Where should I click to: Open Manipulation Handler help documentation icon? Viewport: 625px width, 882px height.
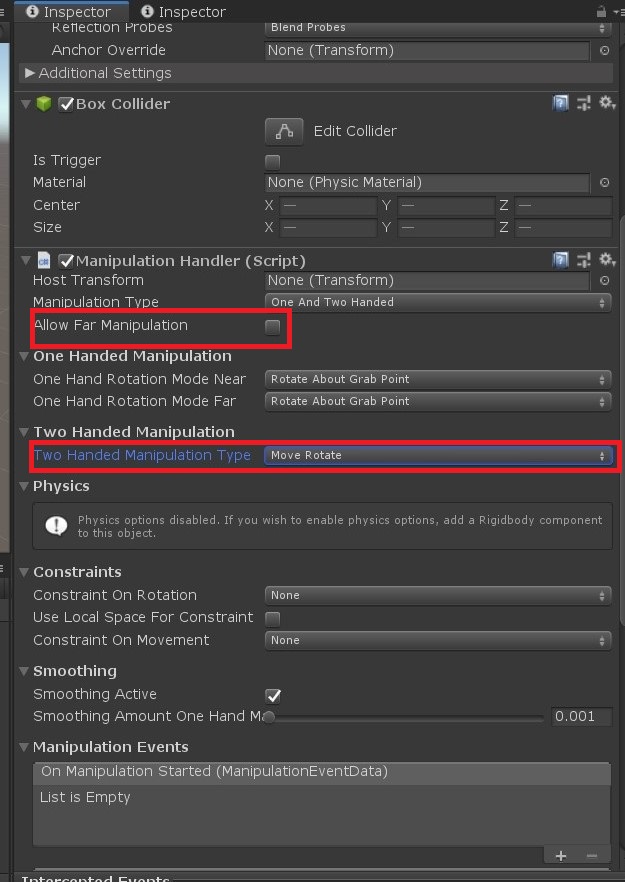click(560, 260)
